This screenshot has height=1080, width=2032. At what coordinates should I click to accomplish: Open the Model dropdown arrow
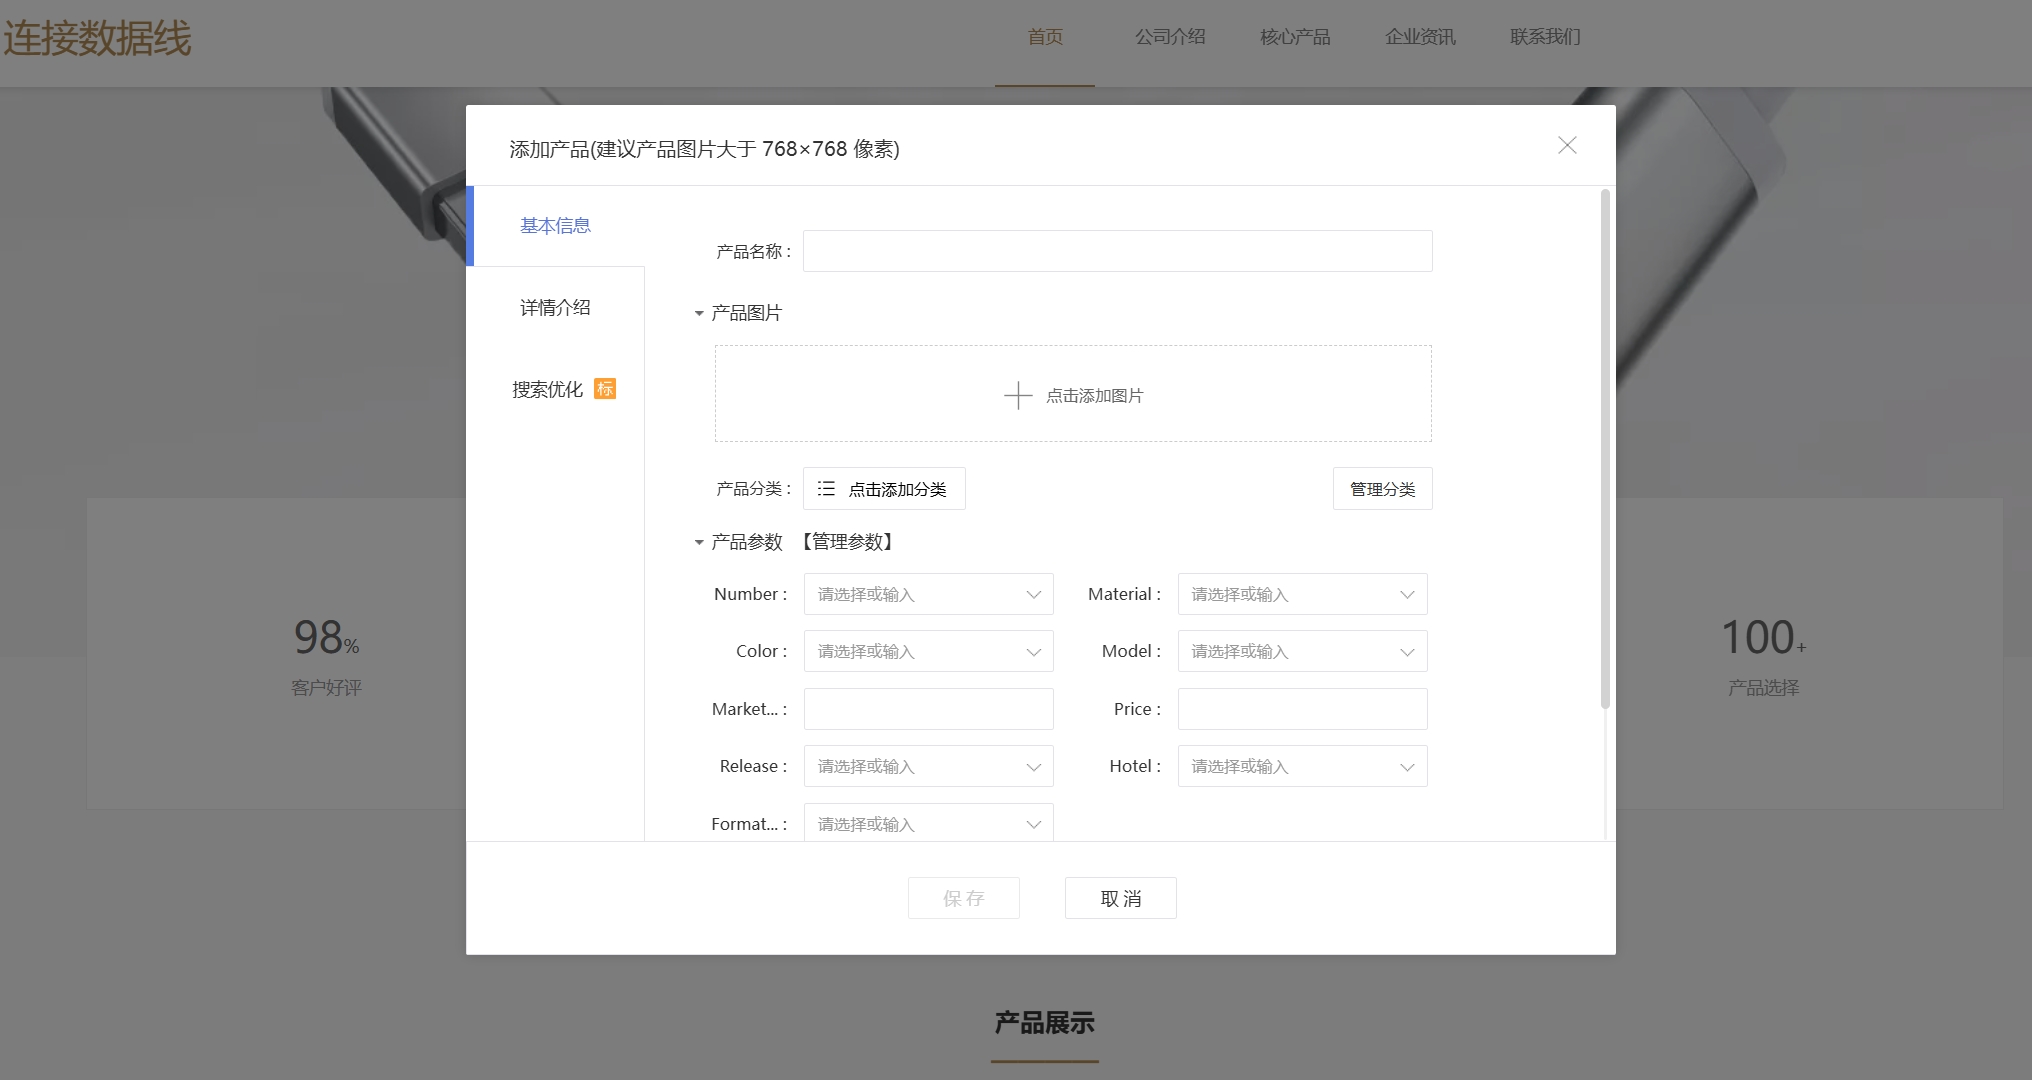tap(1407, 652)
